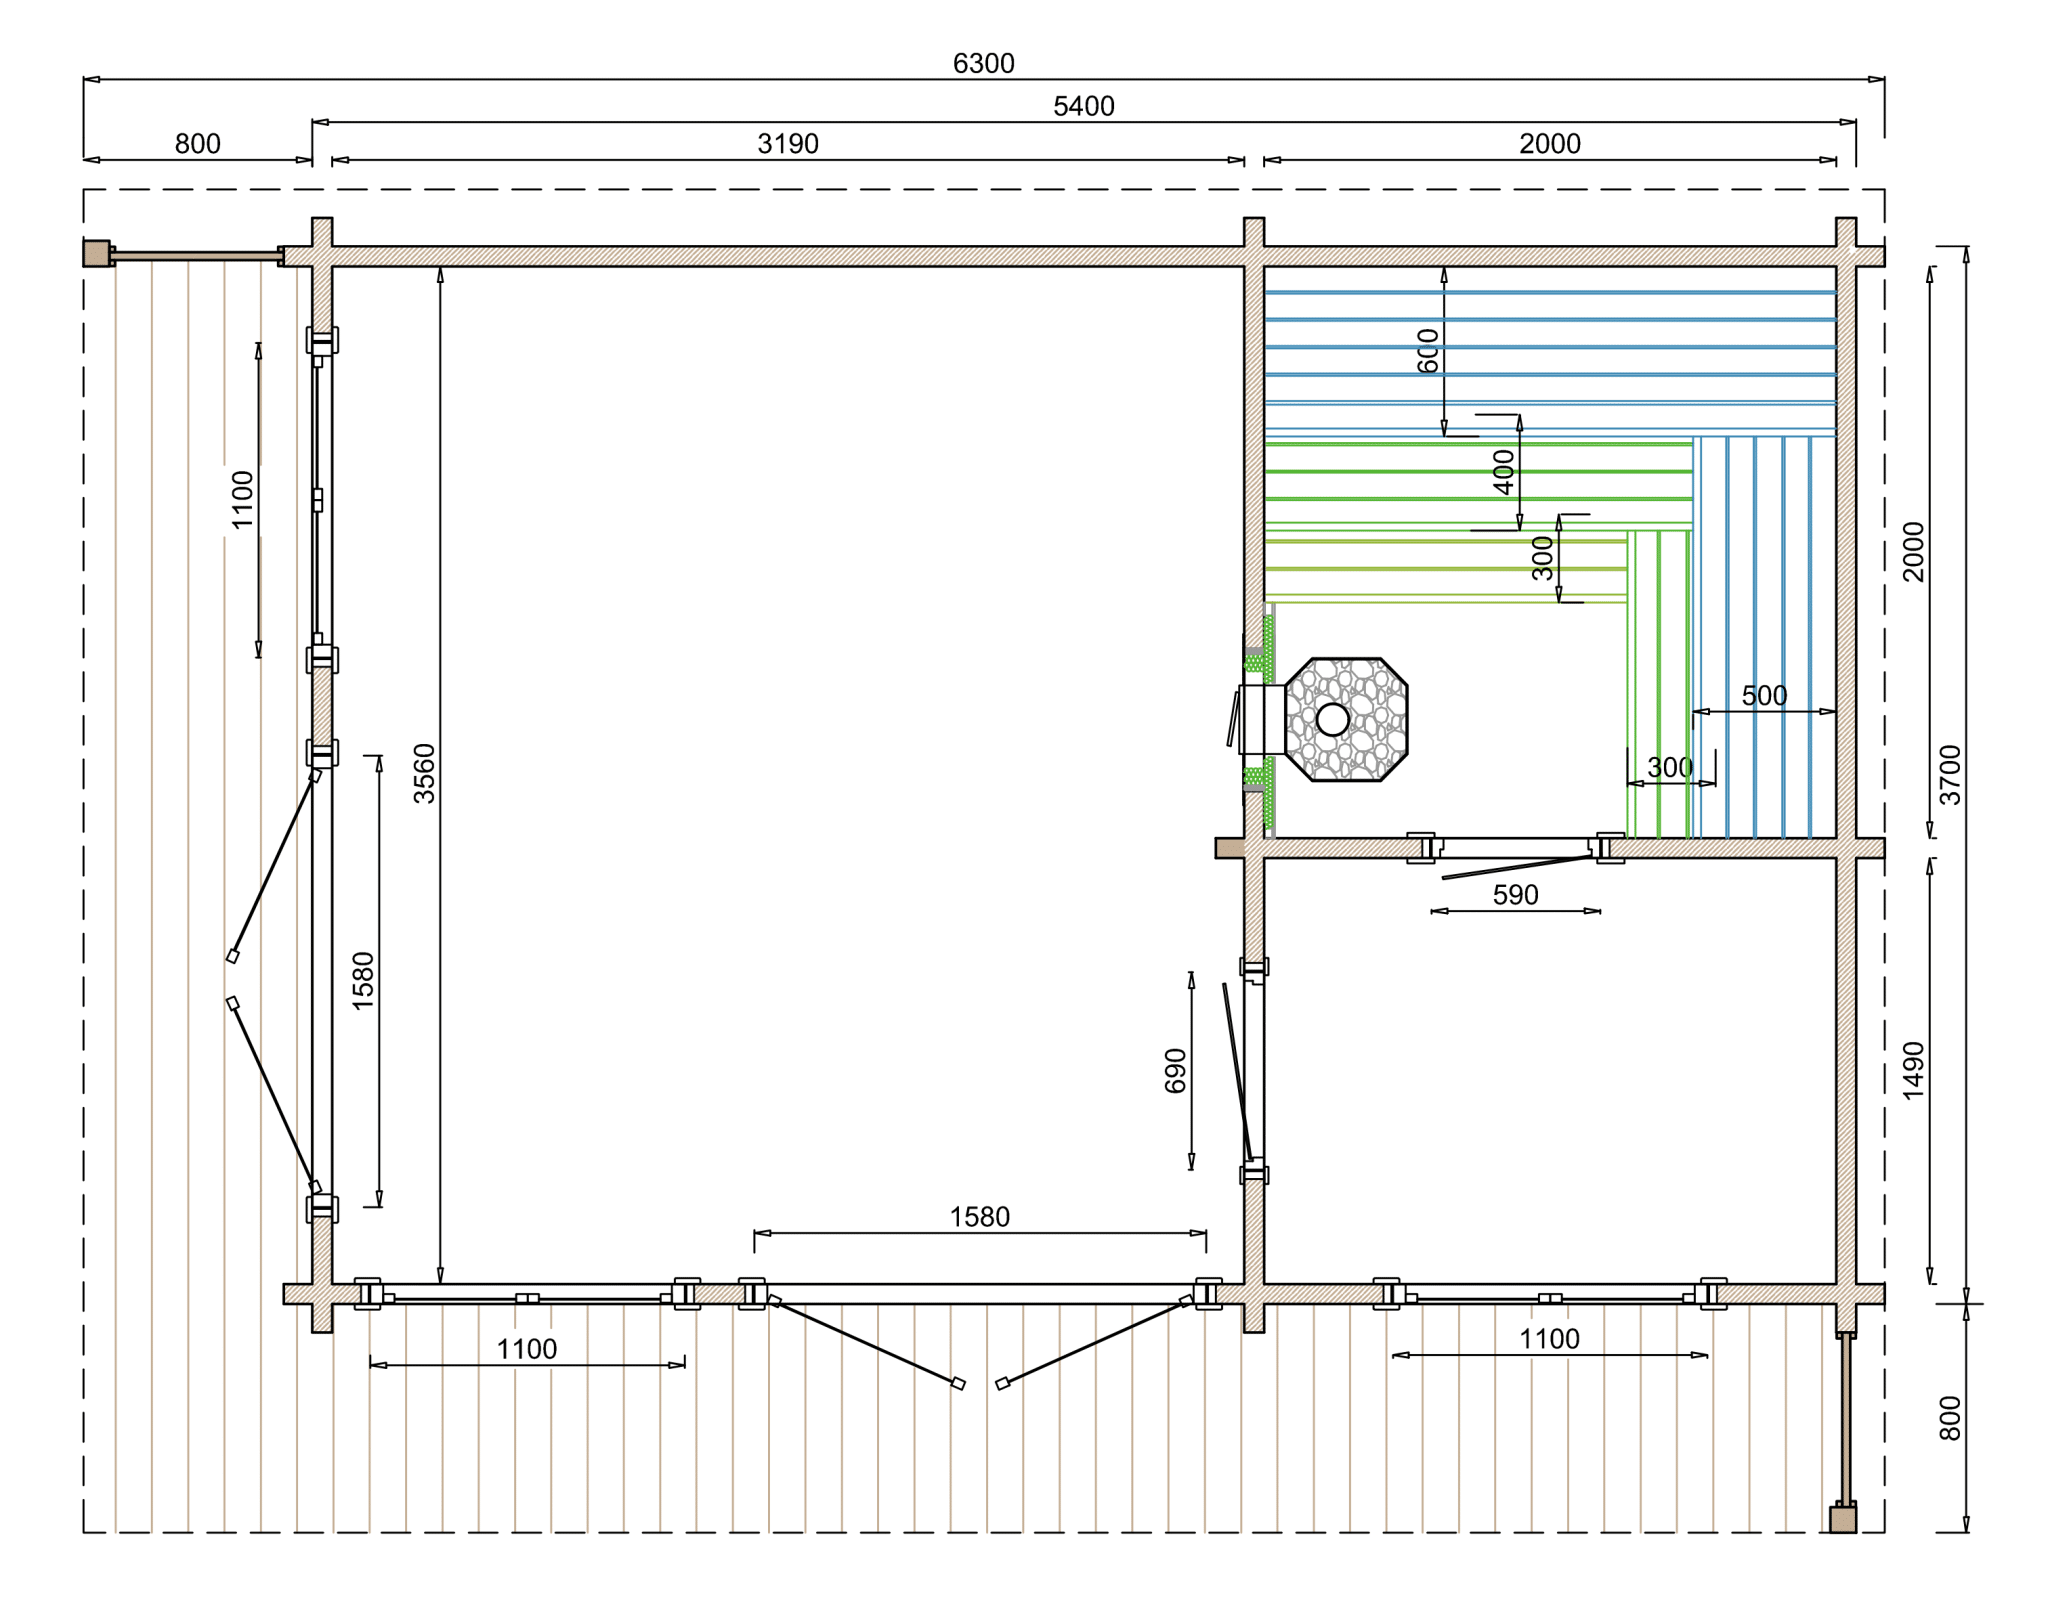Select the 590 door width dimension
The width and height of the screenshot is (2048, 1610).
1515,895
